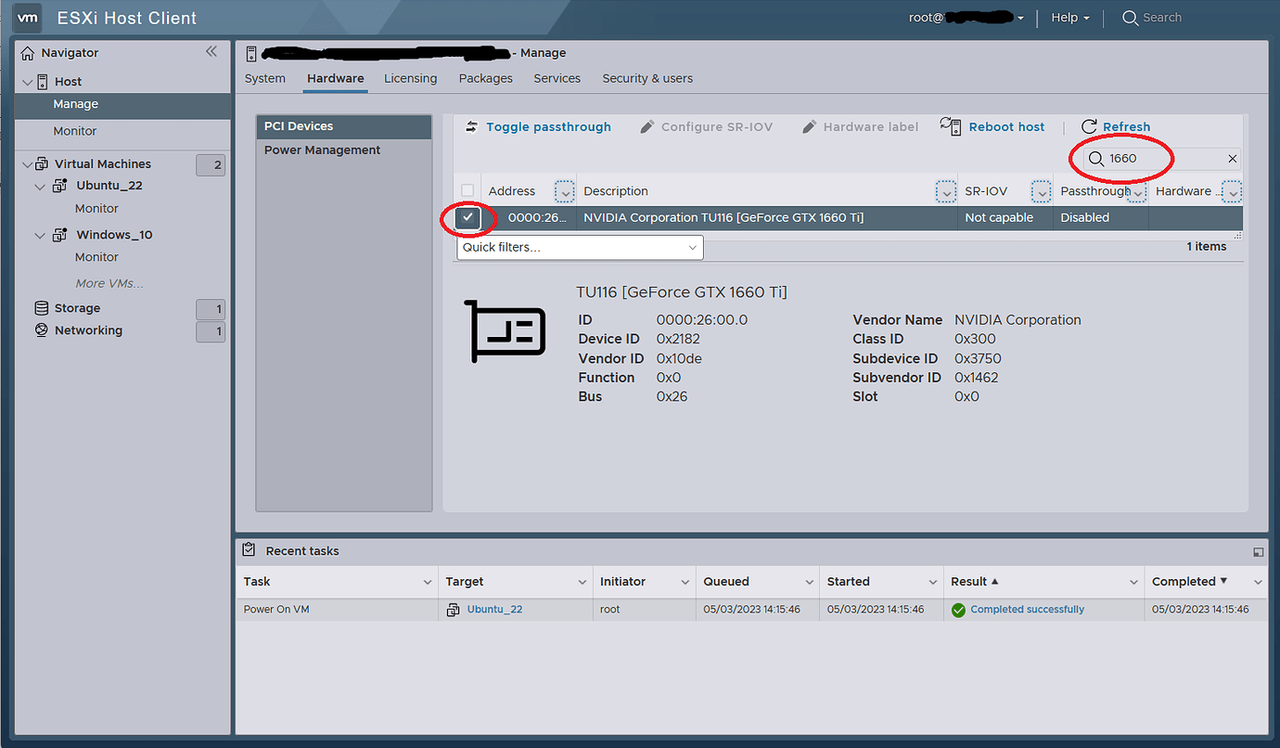Click the Completed successfully result link
This screenshot has width=1280, height=748.
tap(1027, 609)
